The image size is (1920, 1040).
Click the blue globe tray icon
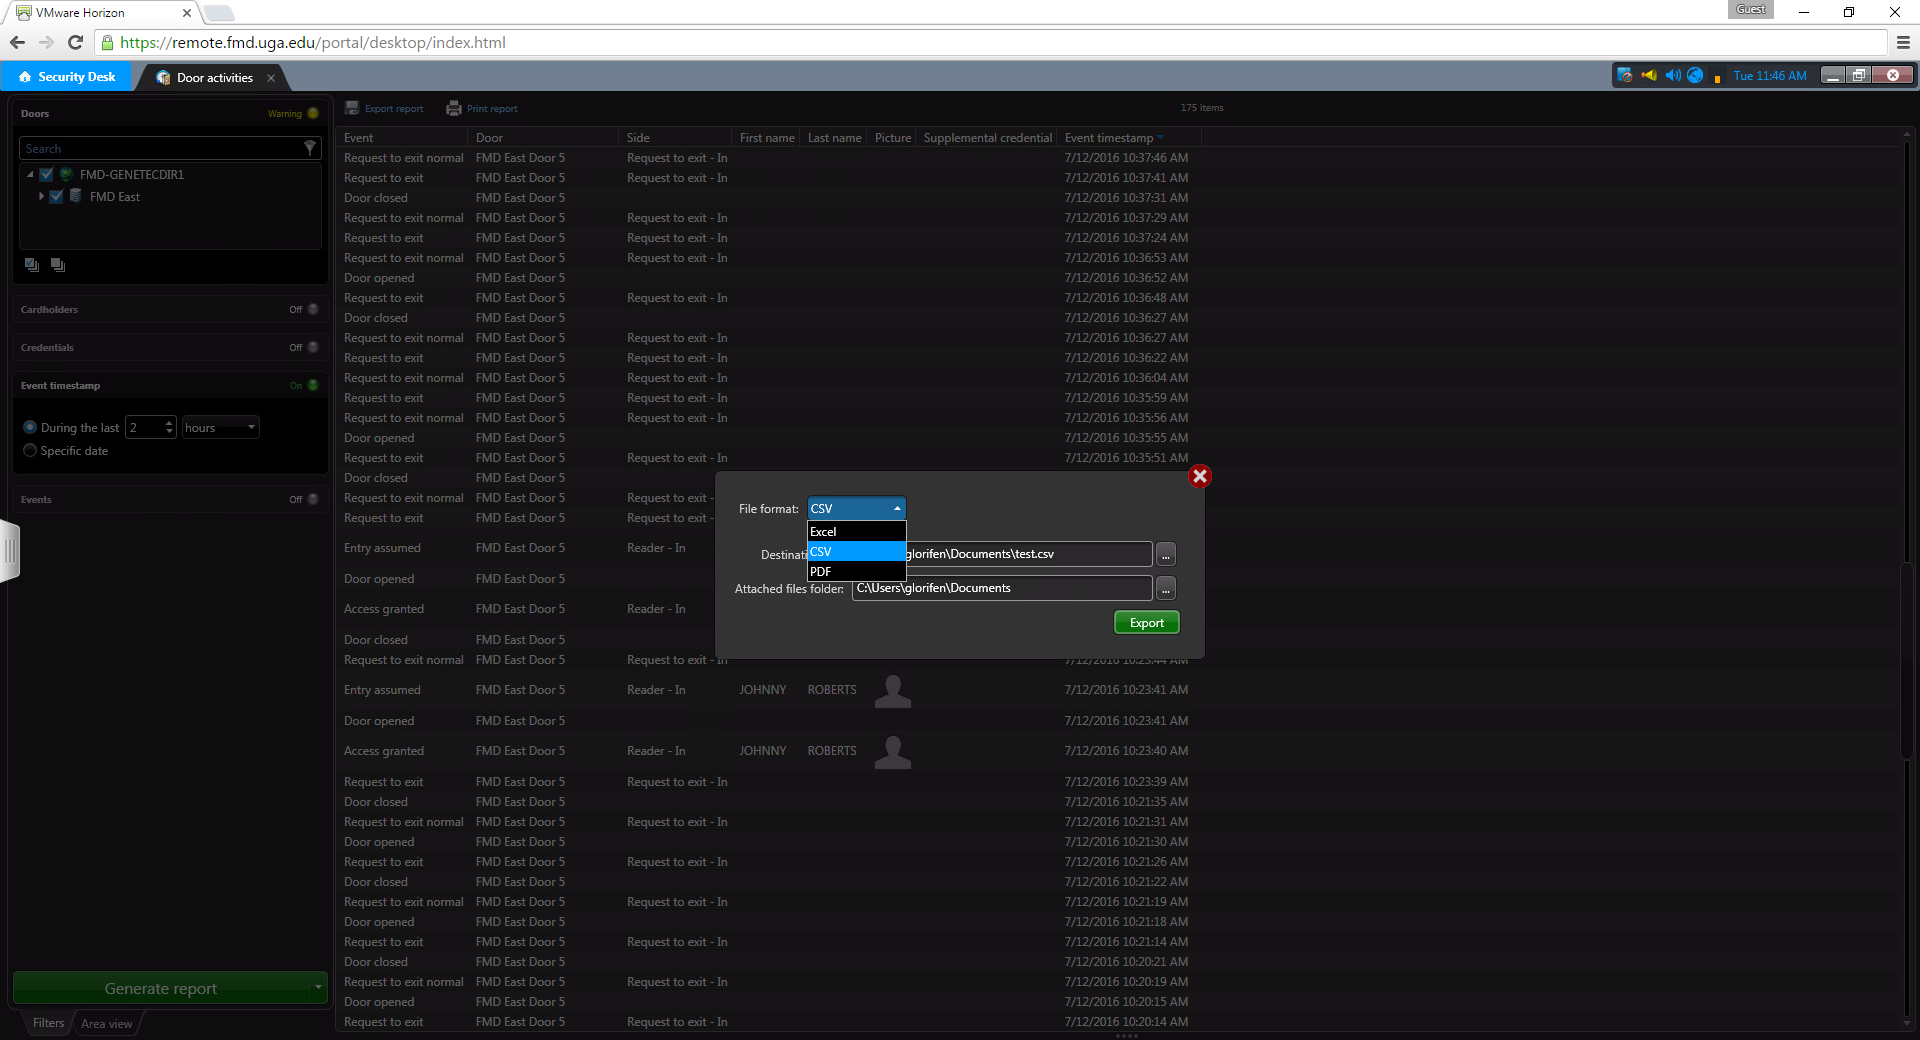coord(1695,76)
